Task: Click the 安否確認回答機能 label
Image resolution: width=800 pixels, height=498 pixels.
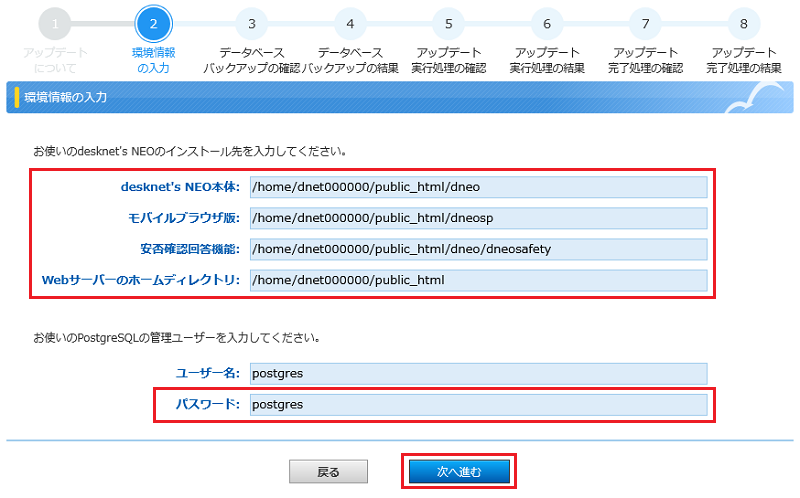Action: (x=190, y=250)
